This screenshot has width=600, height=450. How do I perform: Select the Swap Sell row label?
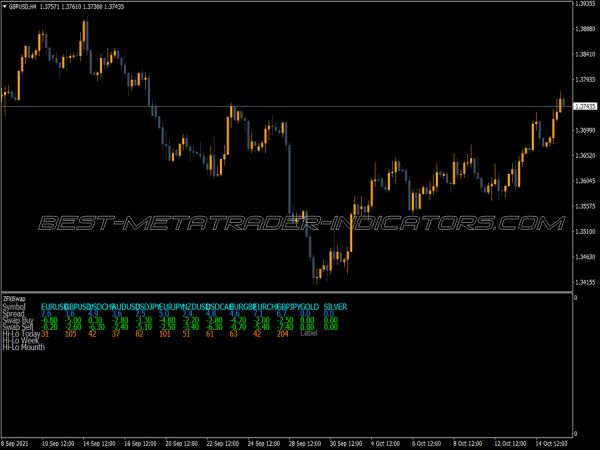click(x=18, y=327)
